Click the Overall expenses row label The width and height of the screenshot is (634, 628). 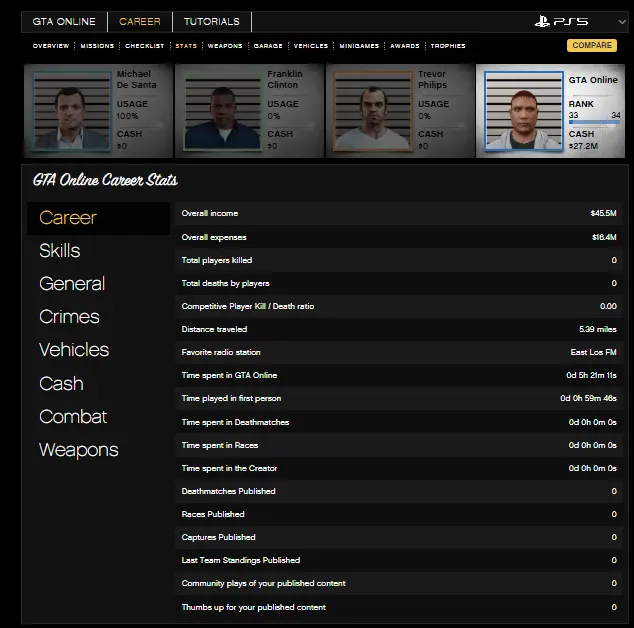click(214, 237)
